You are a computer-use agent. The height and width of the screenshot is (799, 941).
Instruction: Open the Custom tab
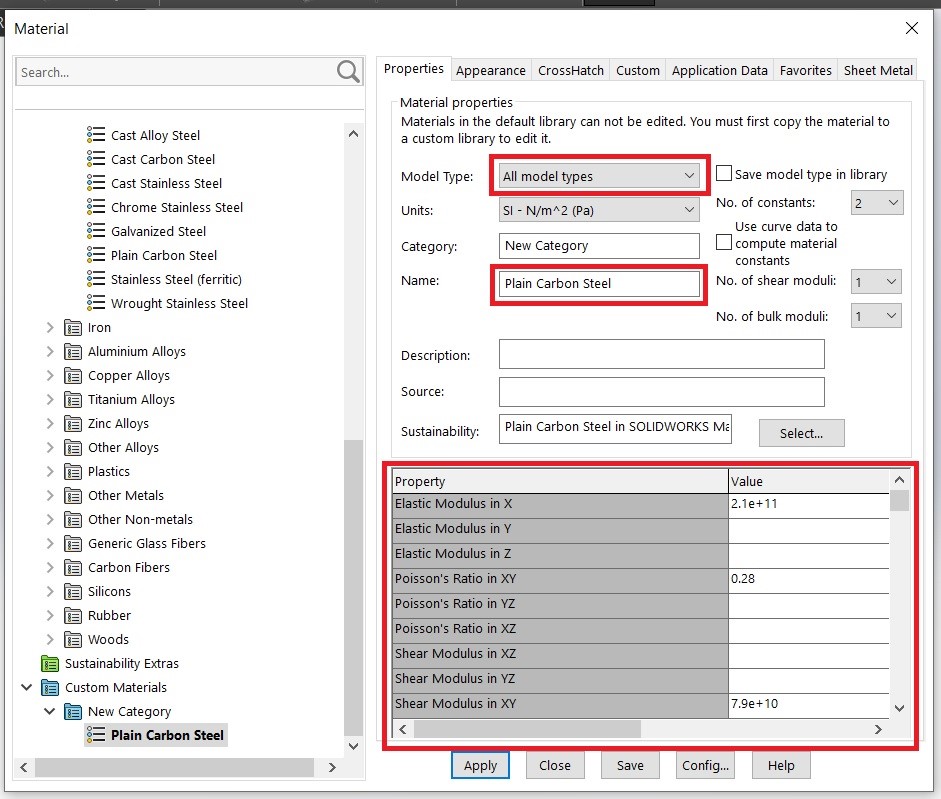point(637,70)
